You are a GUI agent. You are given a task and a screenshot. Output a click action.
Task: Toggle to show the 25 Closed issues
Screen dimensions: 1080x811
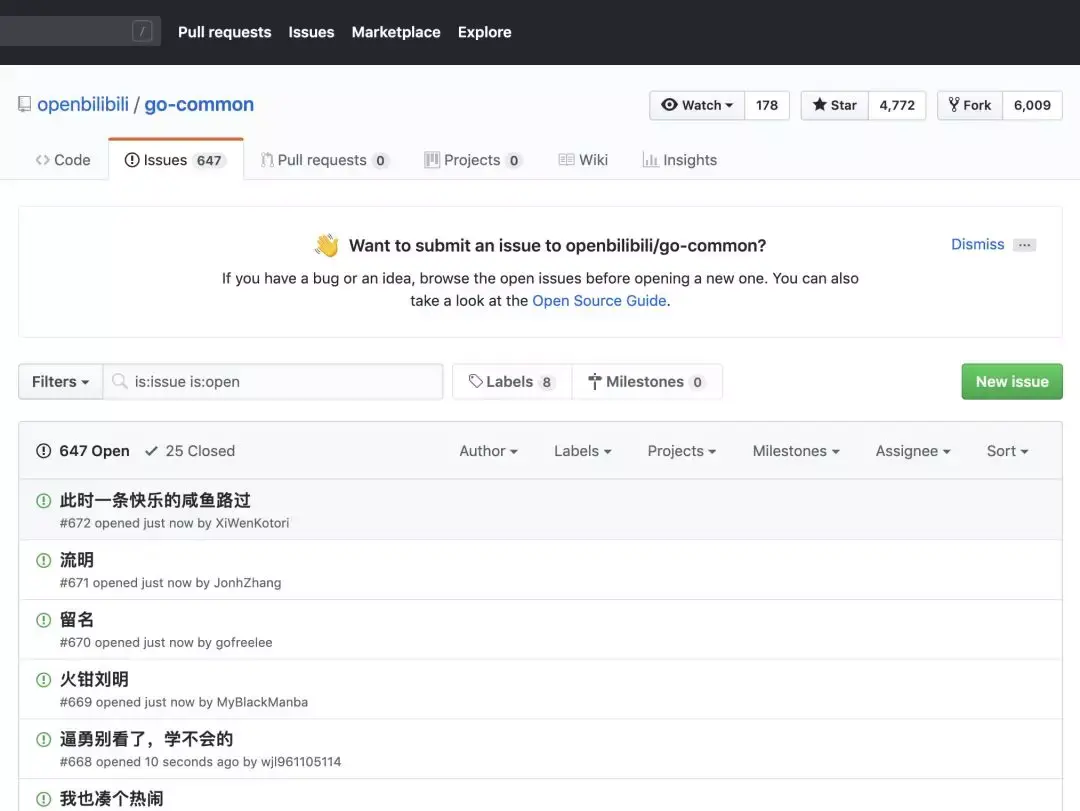tap(190, 450)
